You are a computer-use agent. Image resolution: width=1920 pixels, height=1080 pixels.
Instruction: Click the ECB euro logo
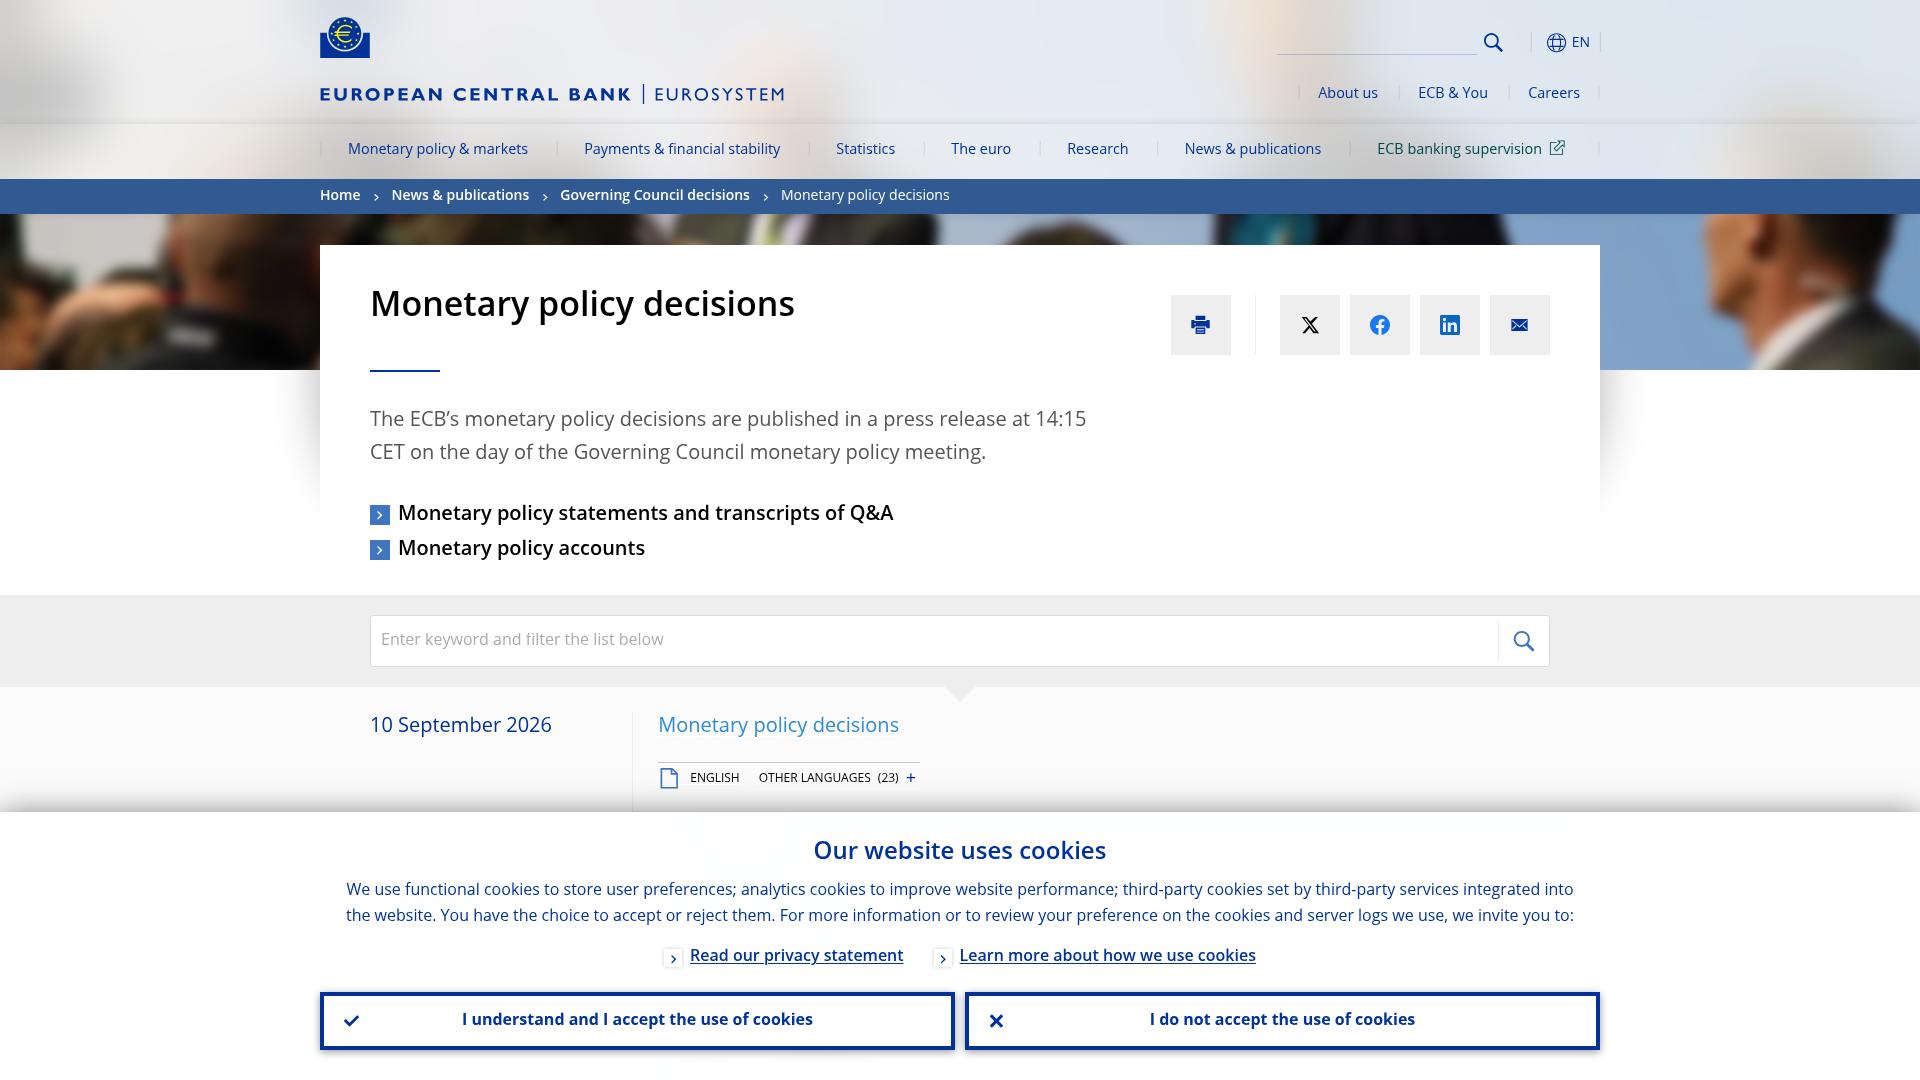point(345,37)
